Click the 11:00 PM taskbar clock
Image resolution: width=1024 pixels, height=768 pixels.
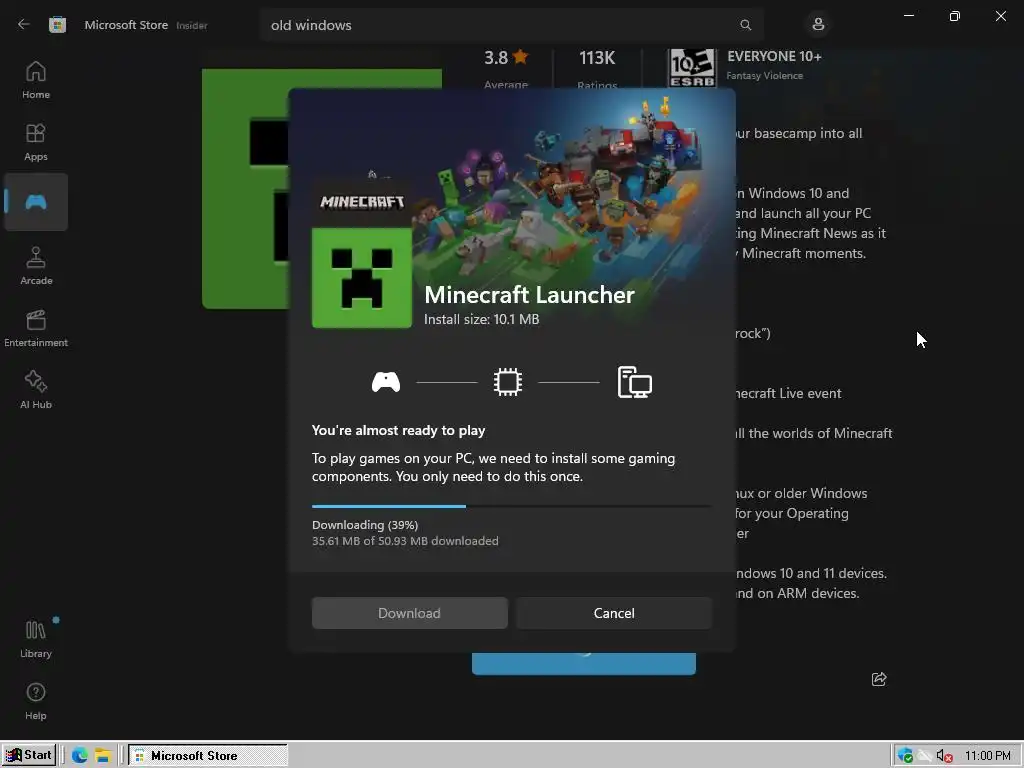click(x=987, y=756)
